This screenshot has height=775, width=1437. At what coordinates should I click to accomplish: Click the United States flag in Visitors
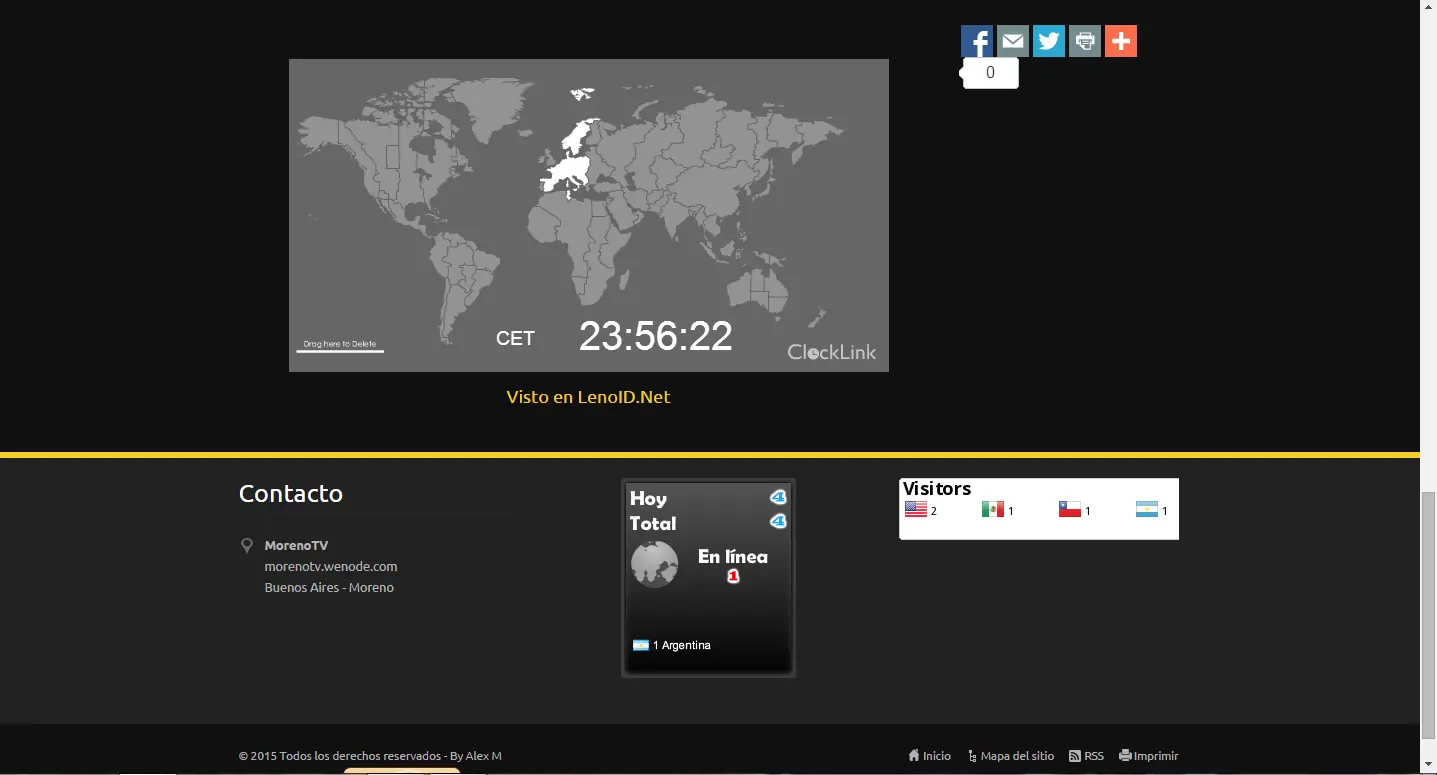pyautogui.click(x=916, y=509)
